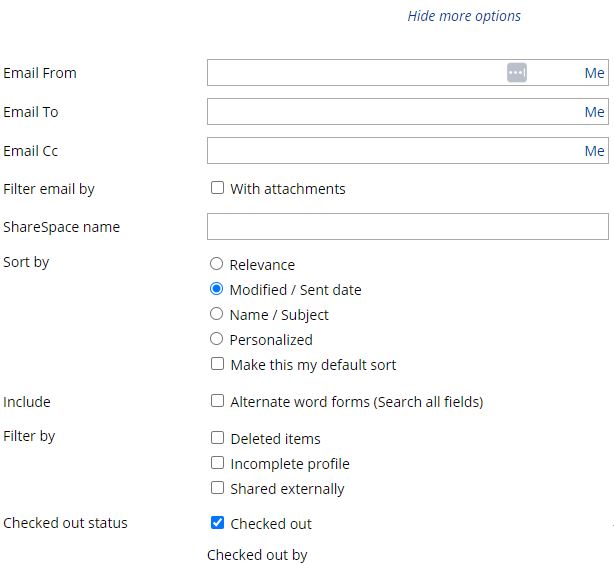Click the password manager icon in Email From

(x=516, y=72)
